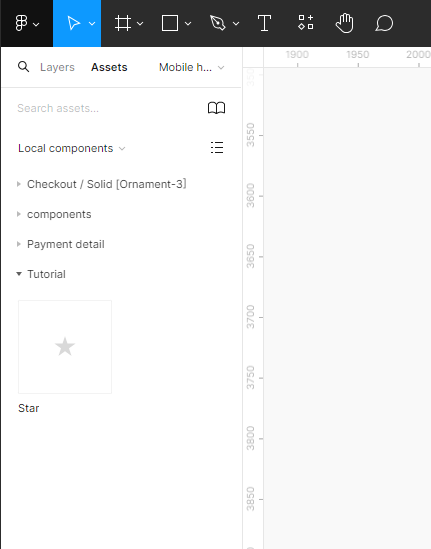Select the Comment tool
Screen dimensions: 431x549
tap(384, 23)
